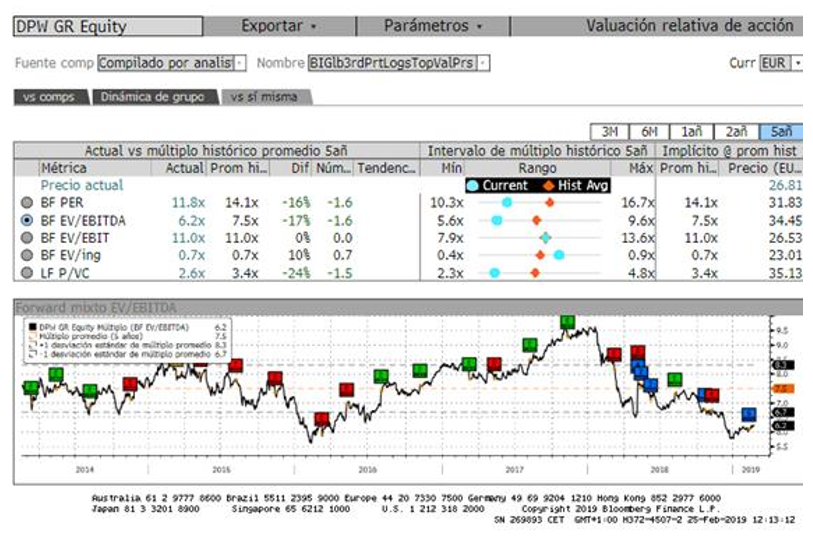Click the 2016 label on the chart axis
Image resolution: width=813 pixels, height=549 pixels.
coord(368,470)
